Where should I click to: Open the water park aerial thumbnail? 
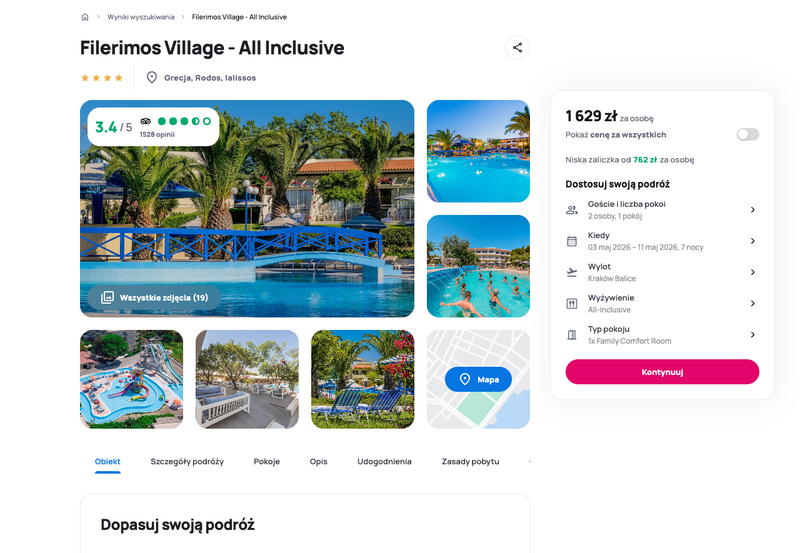132,379
